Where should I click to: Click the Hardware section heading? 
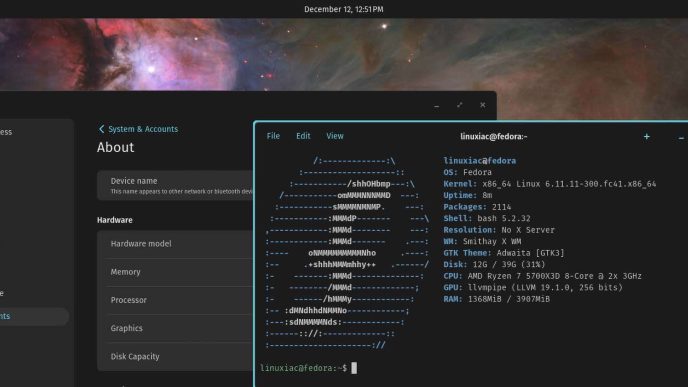coord(115,220)
